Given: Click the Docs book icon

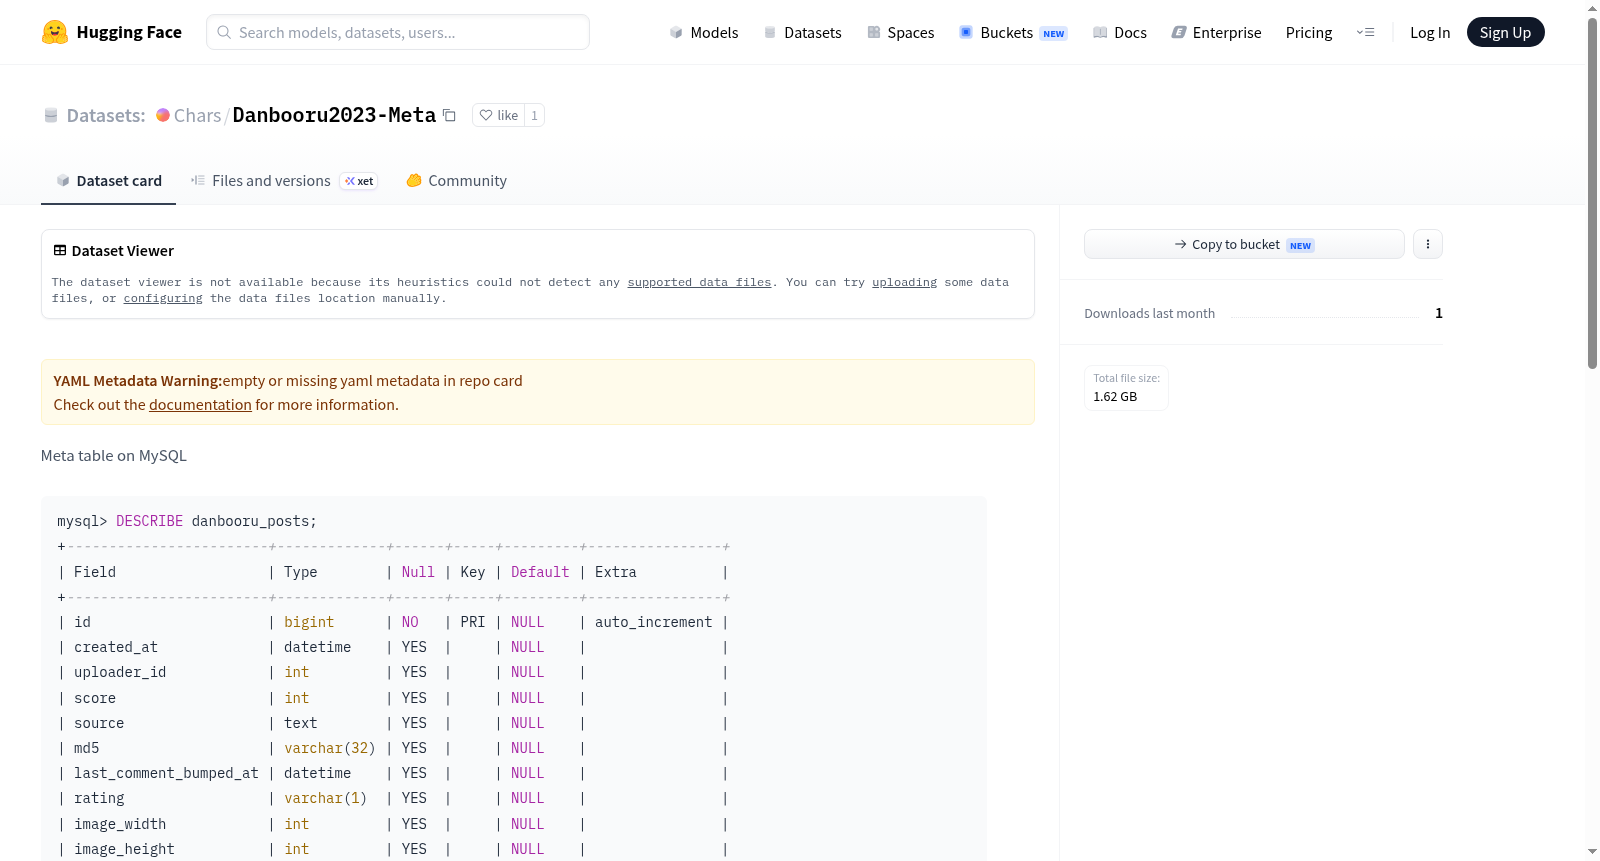Looking at the screenshot, I should (x=1100, y=32).
